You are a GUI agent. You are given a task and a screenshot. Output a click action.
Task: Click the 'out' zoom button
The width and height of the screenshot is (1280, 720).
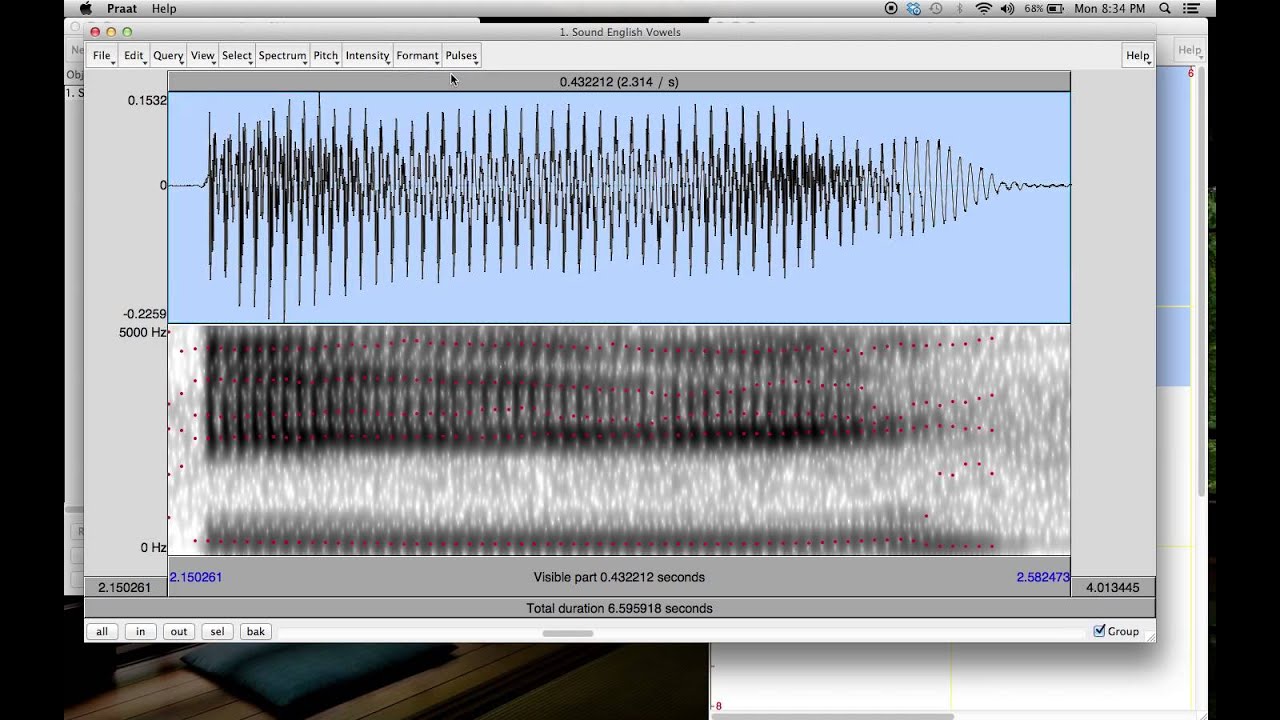pos(178,631)
